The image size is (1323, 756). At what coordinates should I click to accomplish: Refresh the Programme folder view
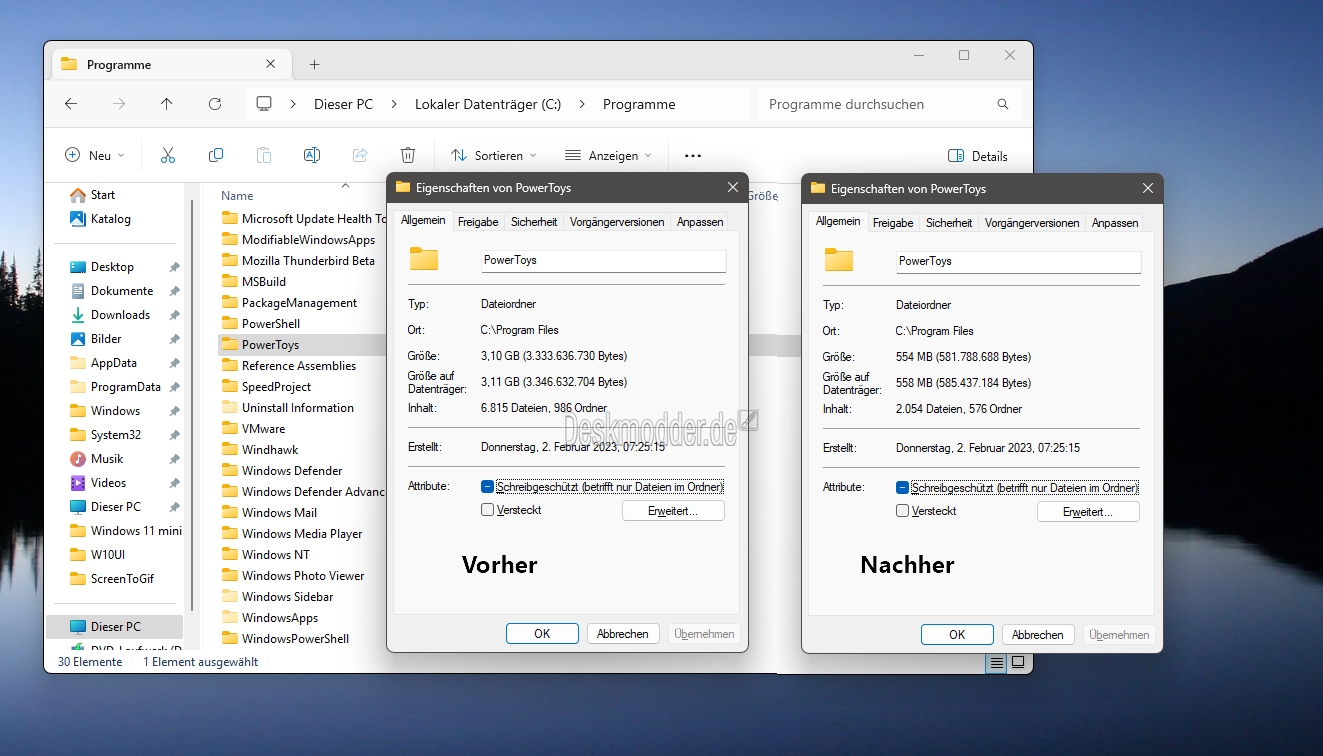[215, 104]
